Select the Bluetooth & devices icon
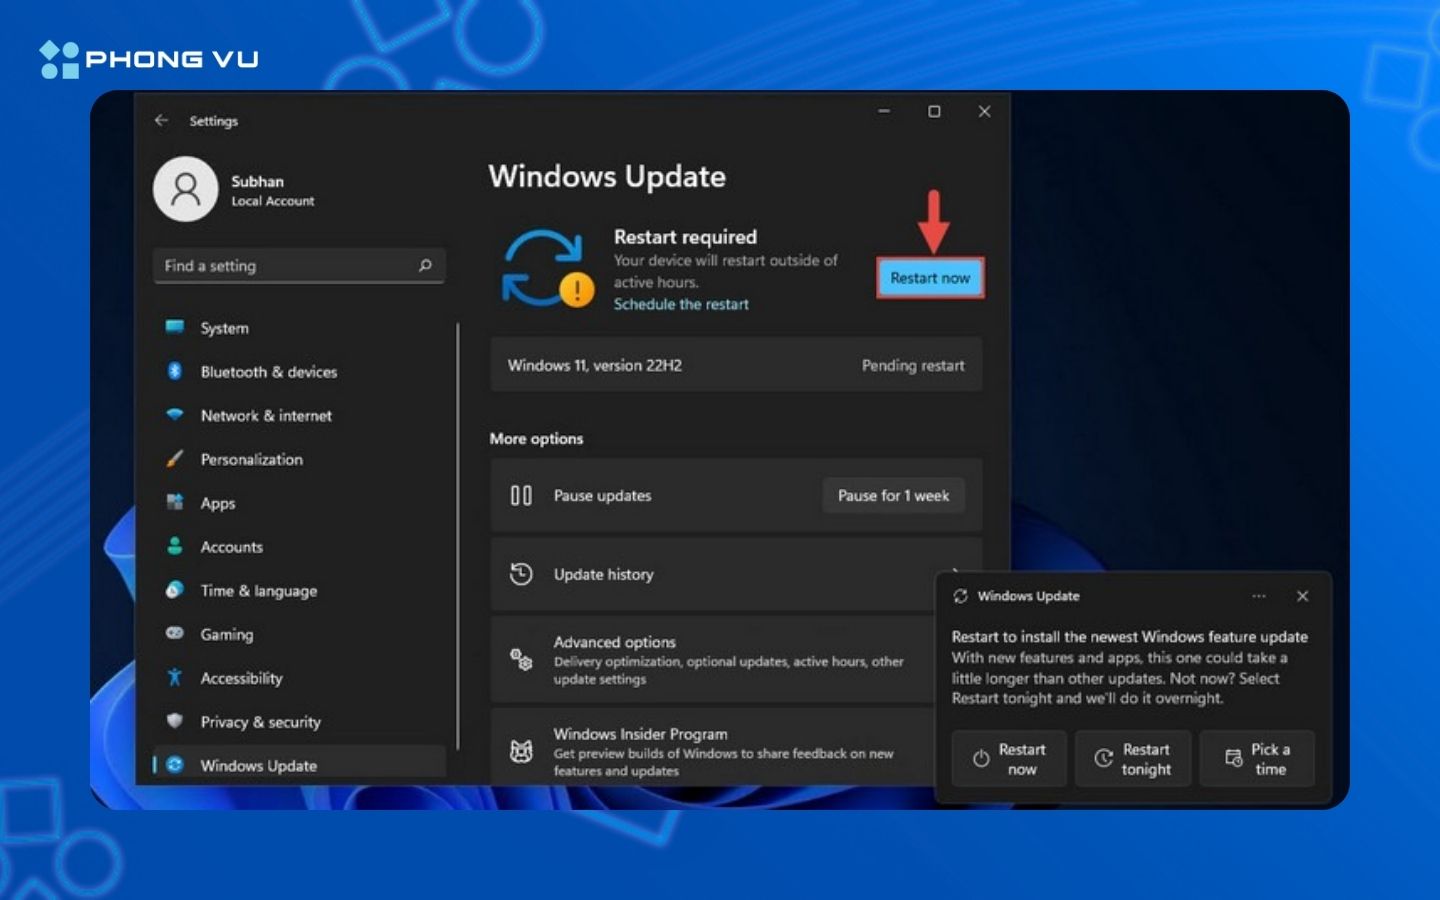This screenshot has width=1440, height=900. pos(176,371)
